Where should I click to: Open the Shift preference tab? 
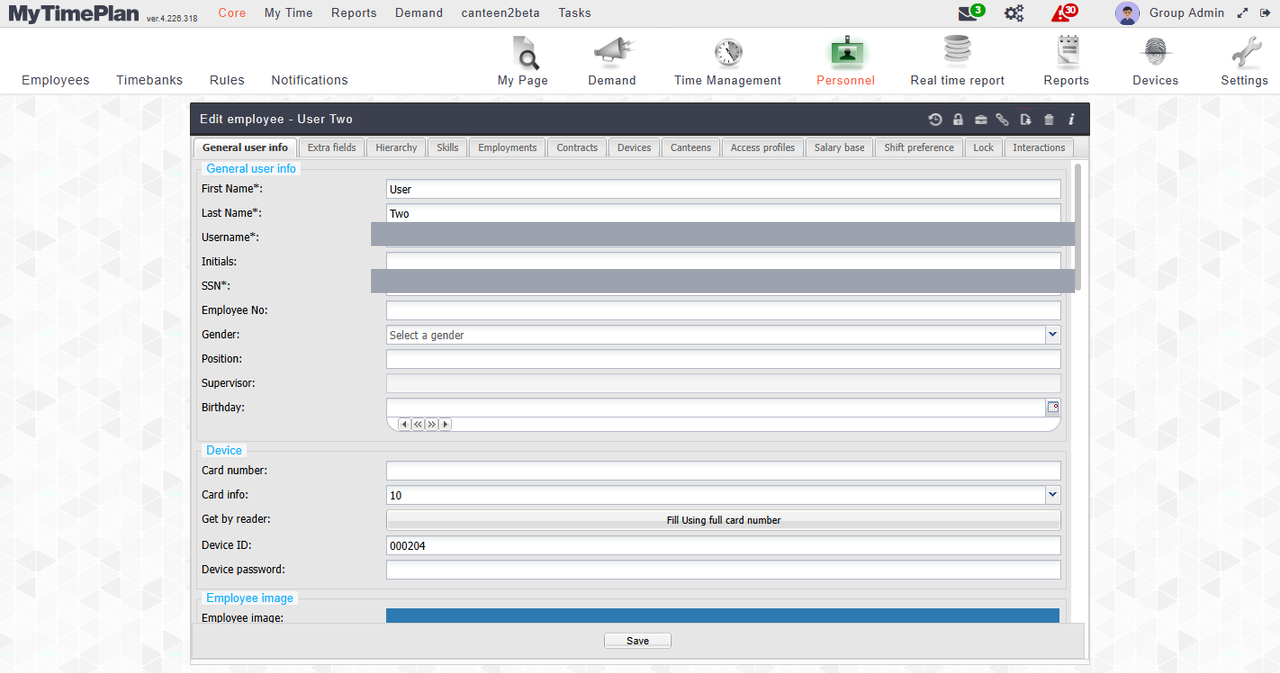coord(919,148)
